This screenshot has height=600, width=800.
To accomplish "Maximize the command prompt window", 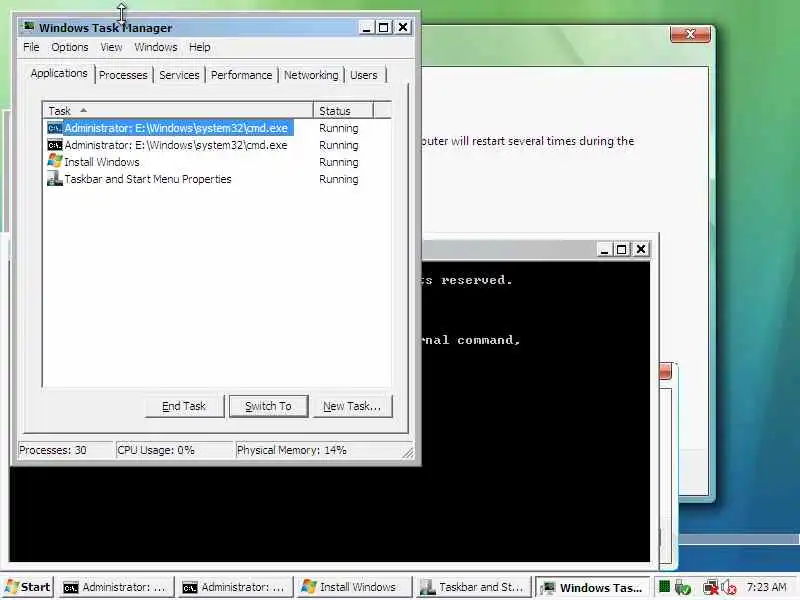I will 621,249.
